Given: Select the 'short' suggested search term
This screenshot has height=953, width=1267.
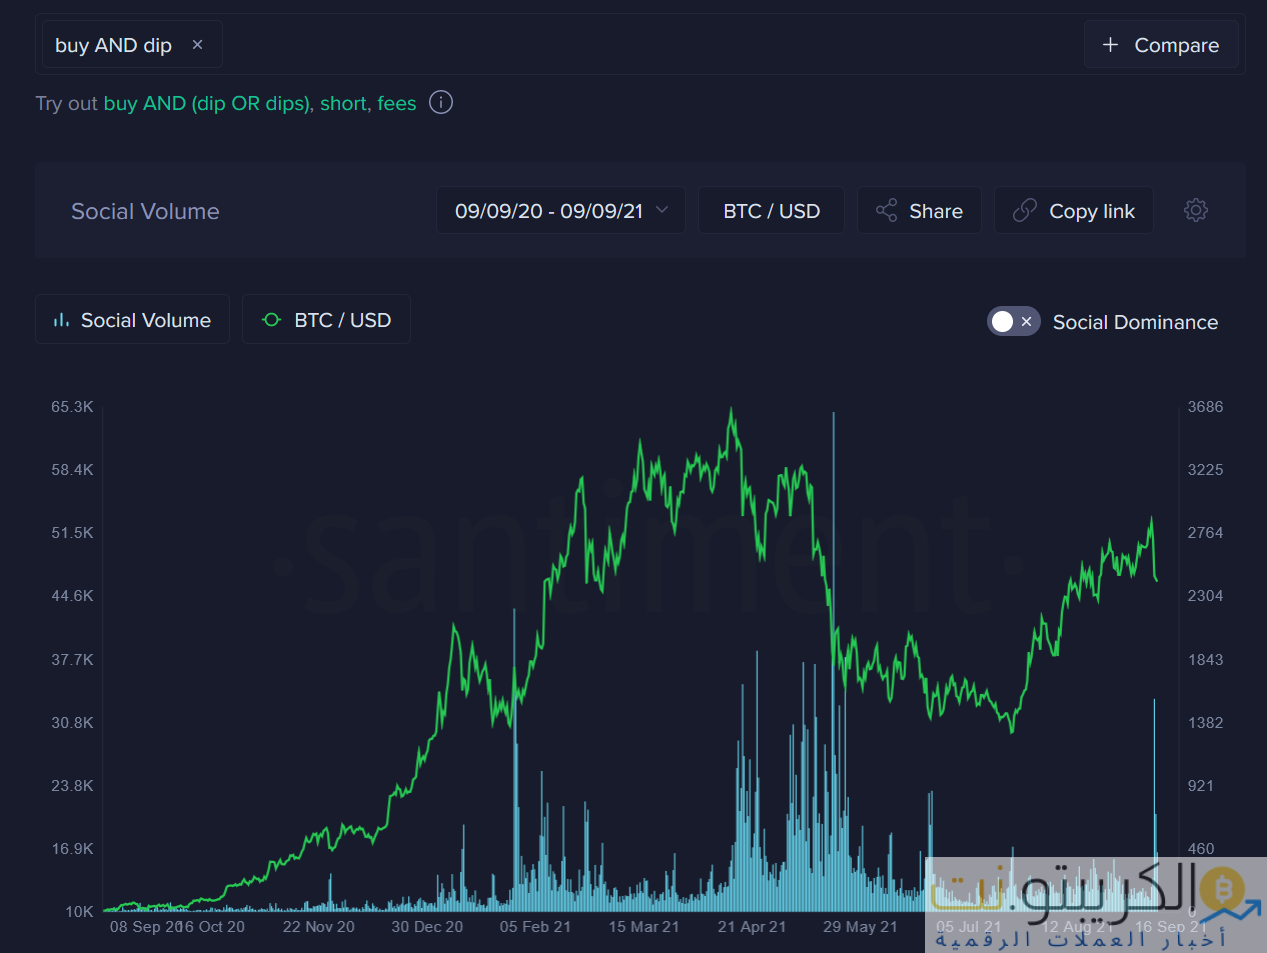Looking at the screenshot, I should [343, 103].
